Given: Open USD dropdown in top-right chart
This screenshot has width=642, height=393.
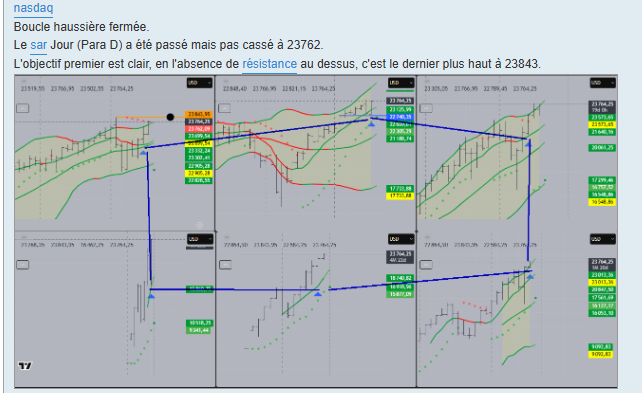Looking at the screenshot, I should 603,83.
